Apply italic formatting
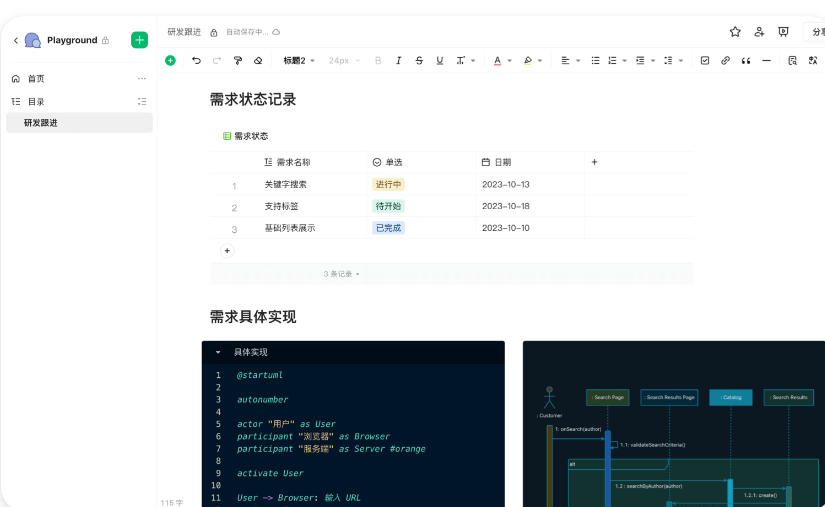The width and height of the screenshot is (825, 507). click(x=398, y=61)
